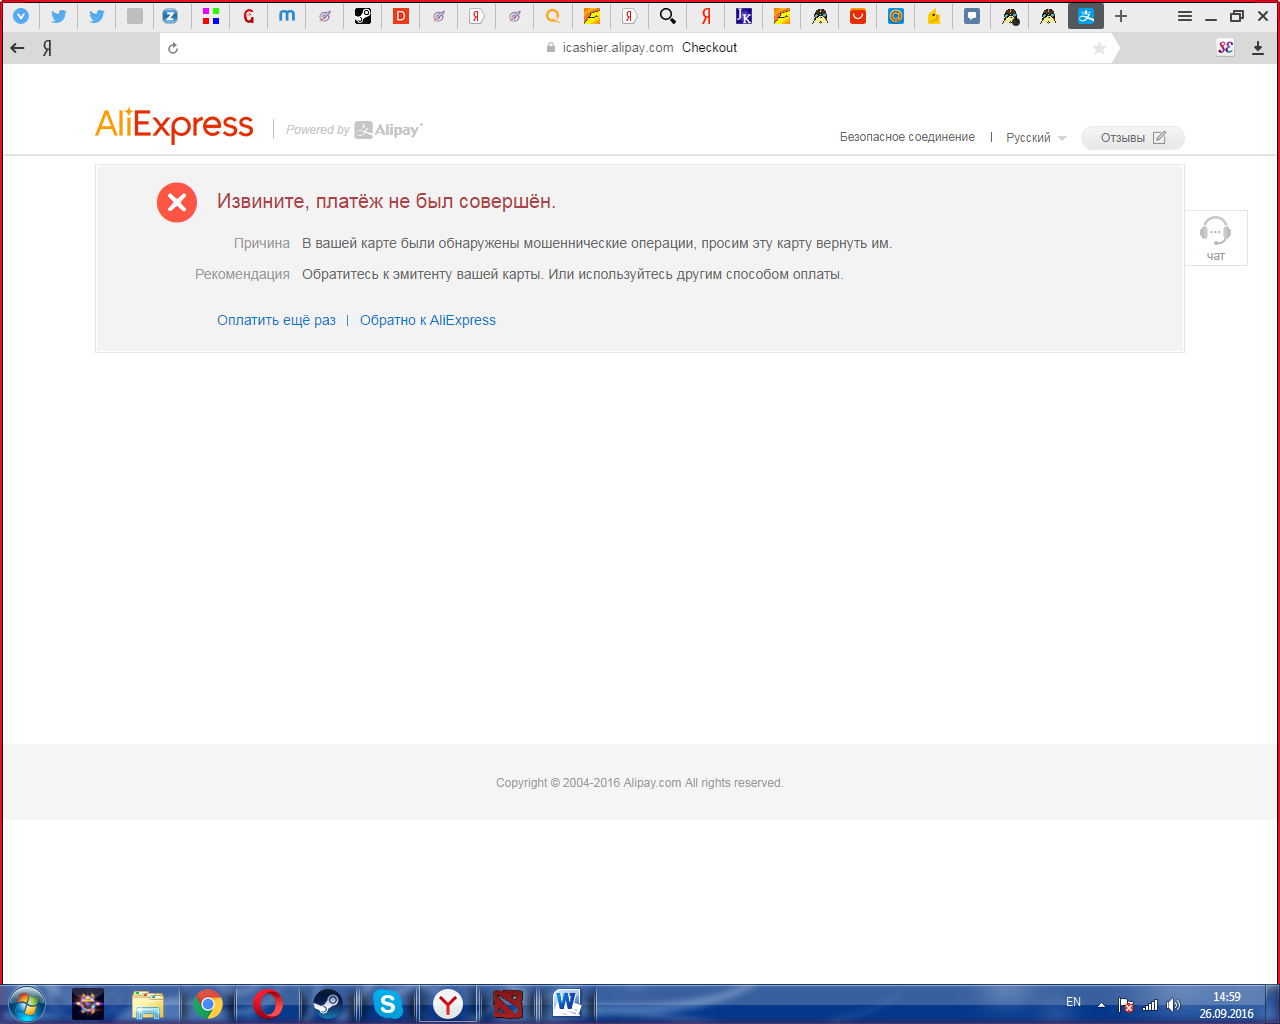Click the Yandex Я home button

(x=47, y=48)
